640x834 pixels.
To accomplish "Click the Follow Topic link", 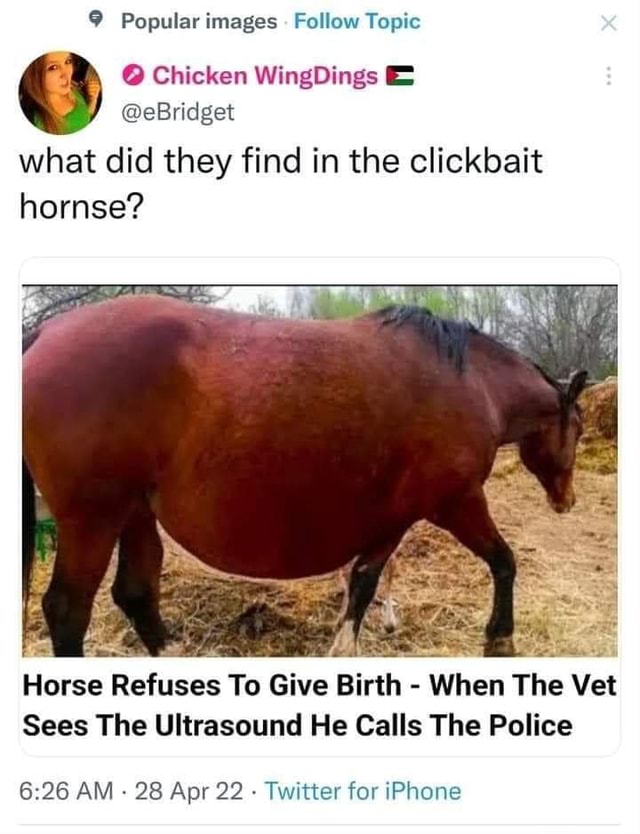I will (357, 21).
